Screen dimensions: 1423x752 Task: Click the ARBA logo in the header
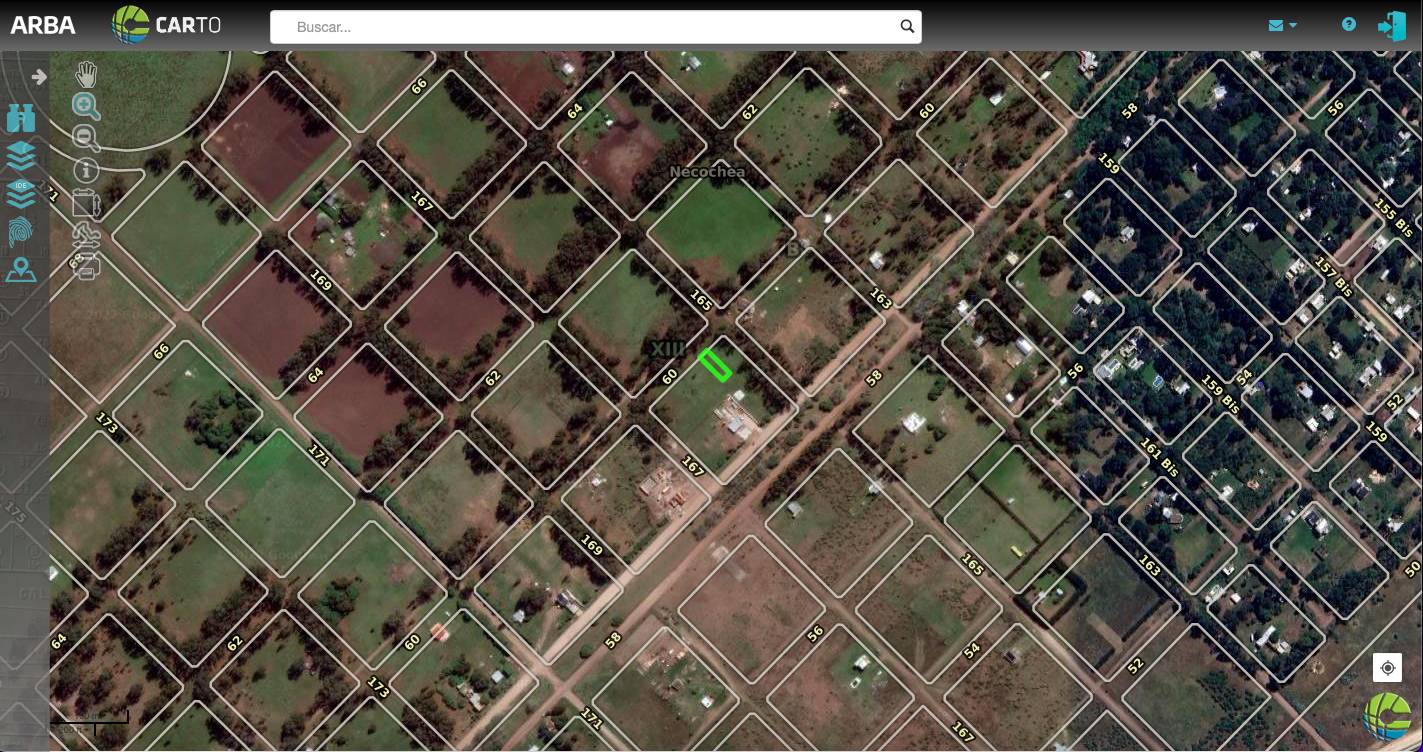coord(43,25)
